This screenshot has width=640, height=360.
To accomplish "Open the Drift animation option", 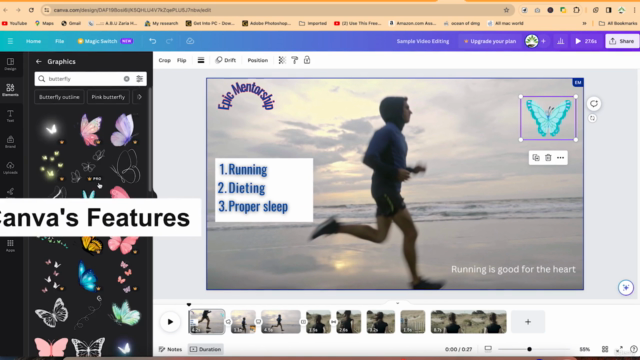I will [226, 60].
